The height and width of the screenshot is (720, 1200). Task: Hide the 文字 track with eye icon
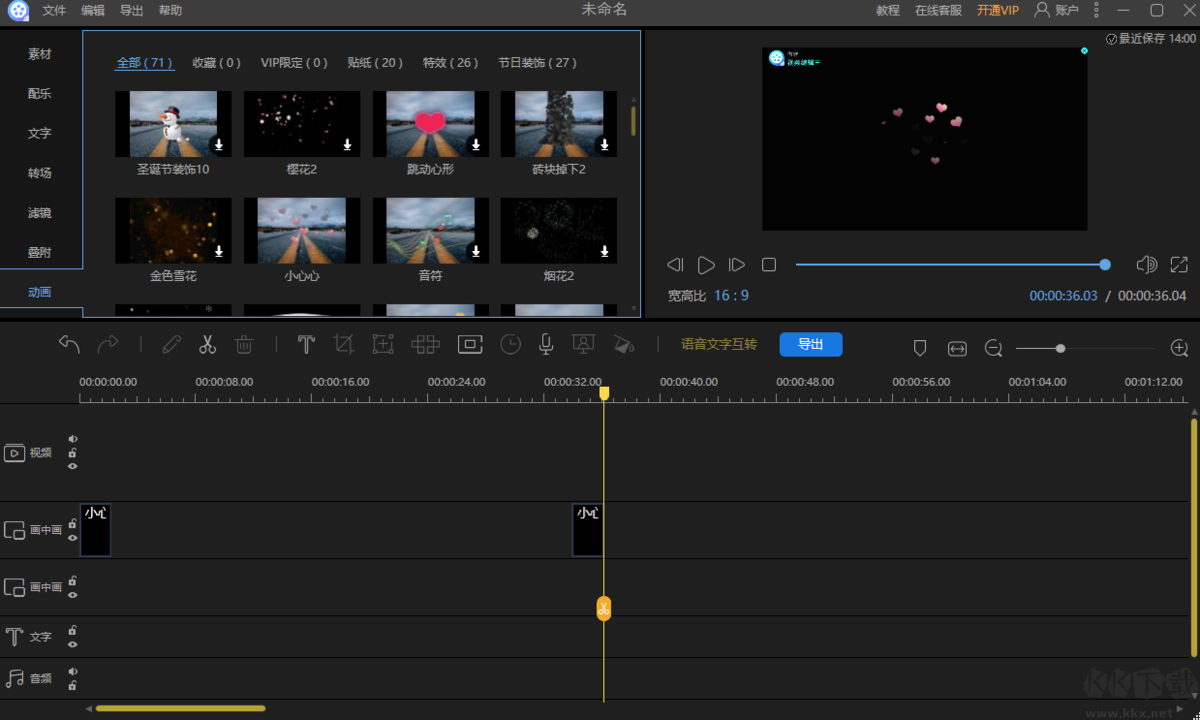[x=73, y=644]
